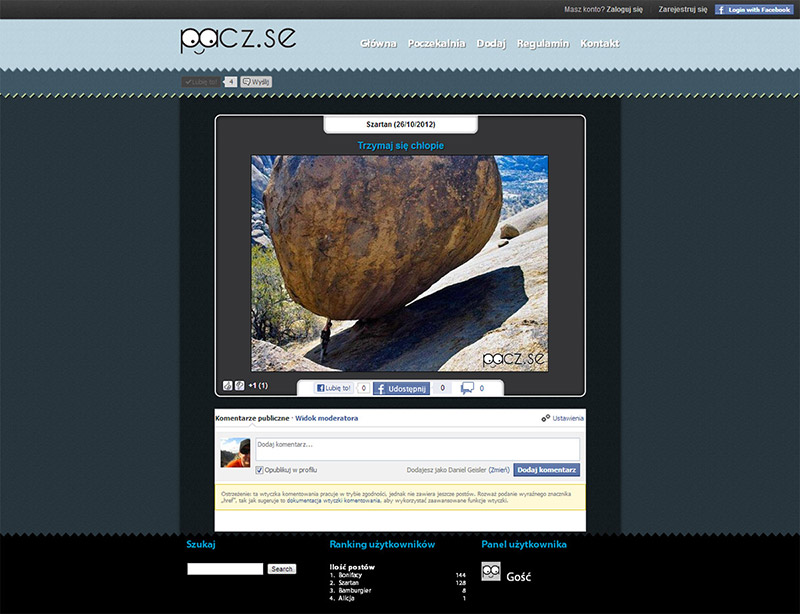Click the Dodaj komentarz text field
800x614 pixels.
pos(417,448)
